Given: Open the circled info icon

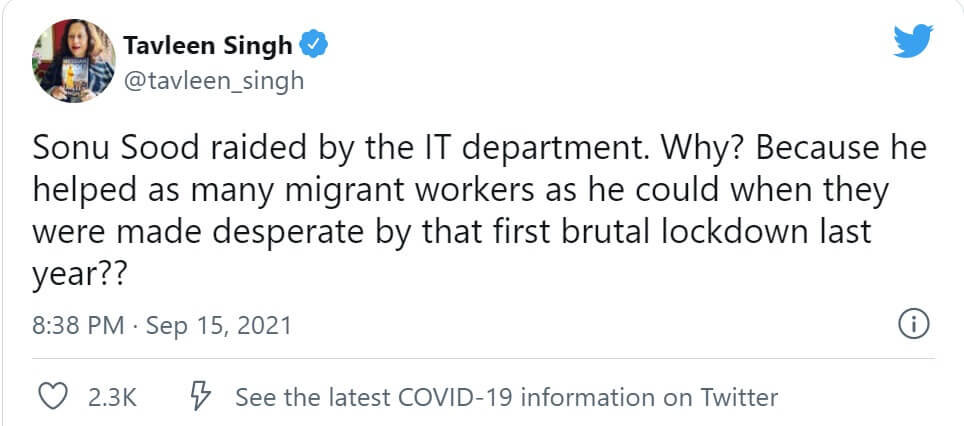Looking at the screenshot, I should (915, 325).
